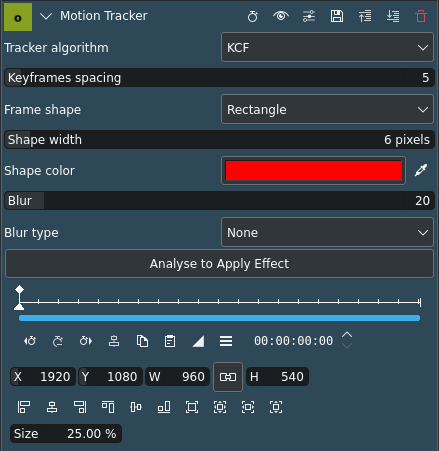Viewport: 439px width, 451px height.
Task: Open the Tracker algorithm KCF dropdown
Action: point(327,47)
